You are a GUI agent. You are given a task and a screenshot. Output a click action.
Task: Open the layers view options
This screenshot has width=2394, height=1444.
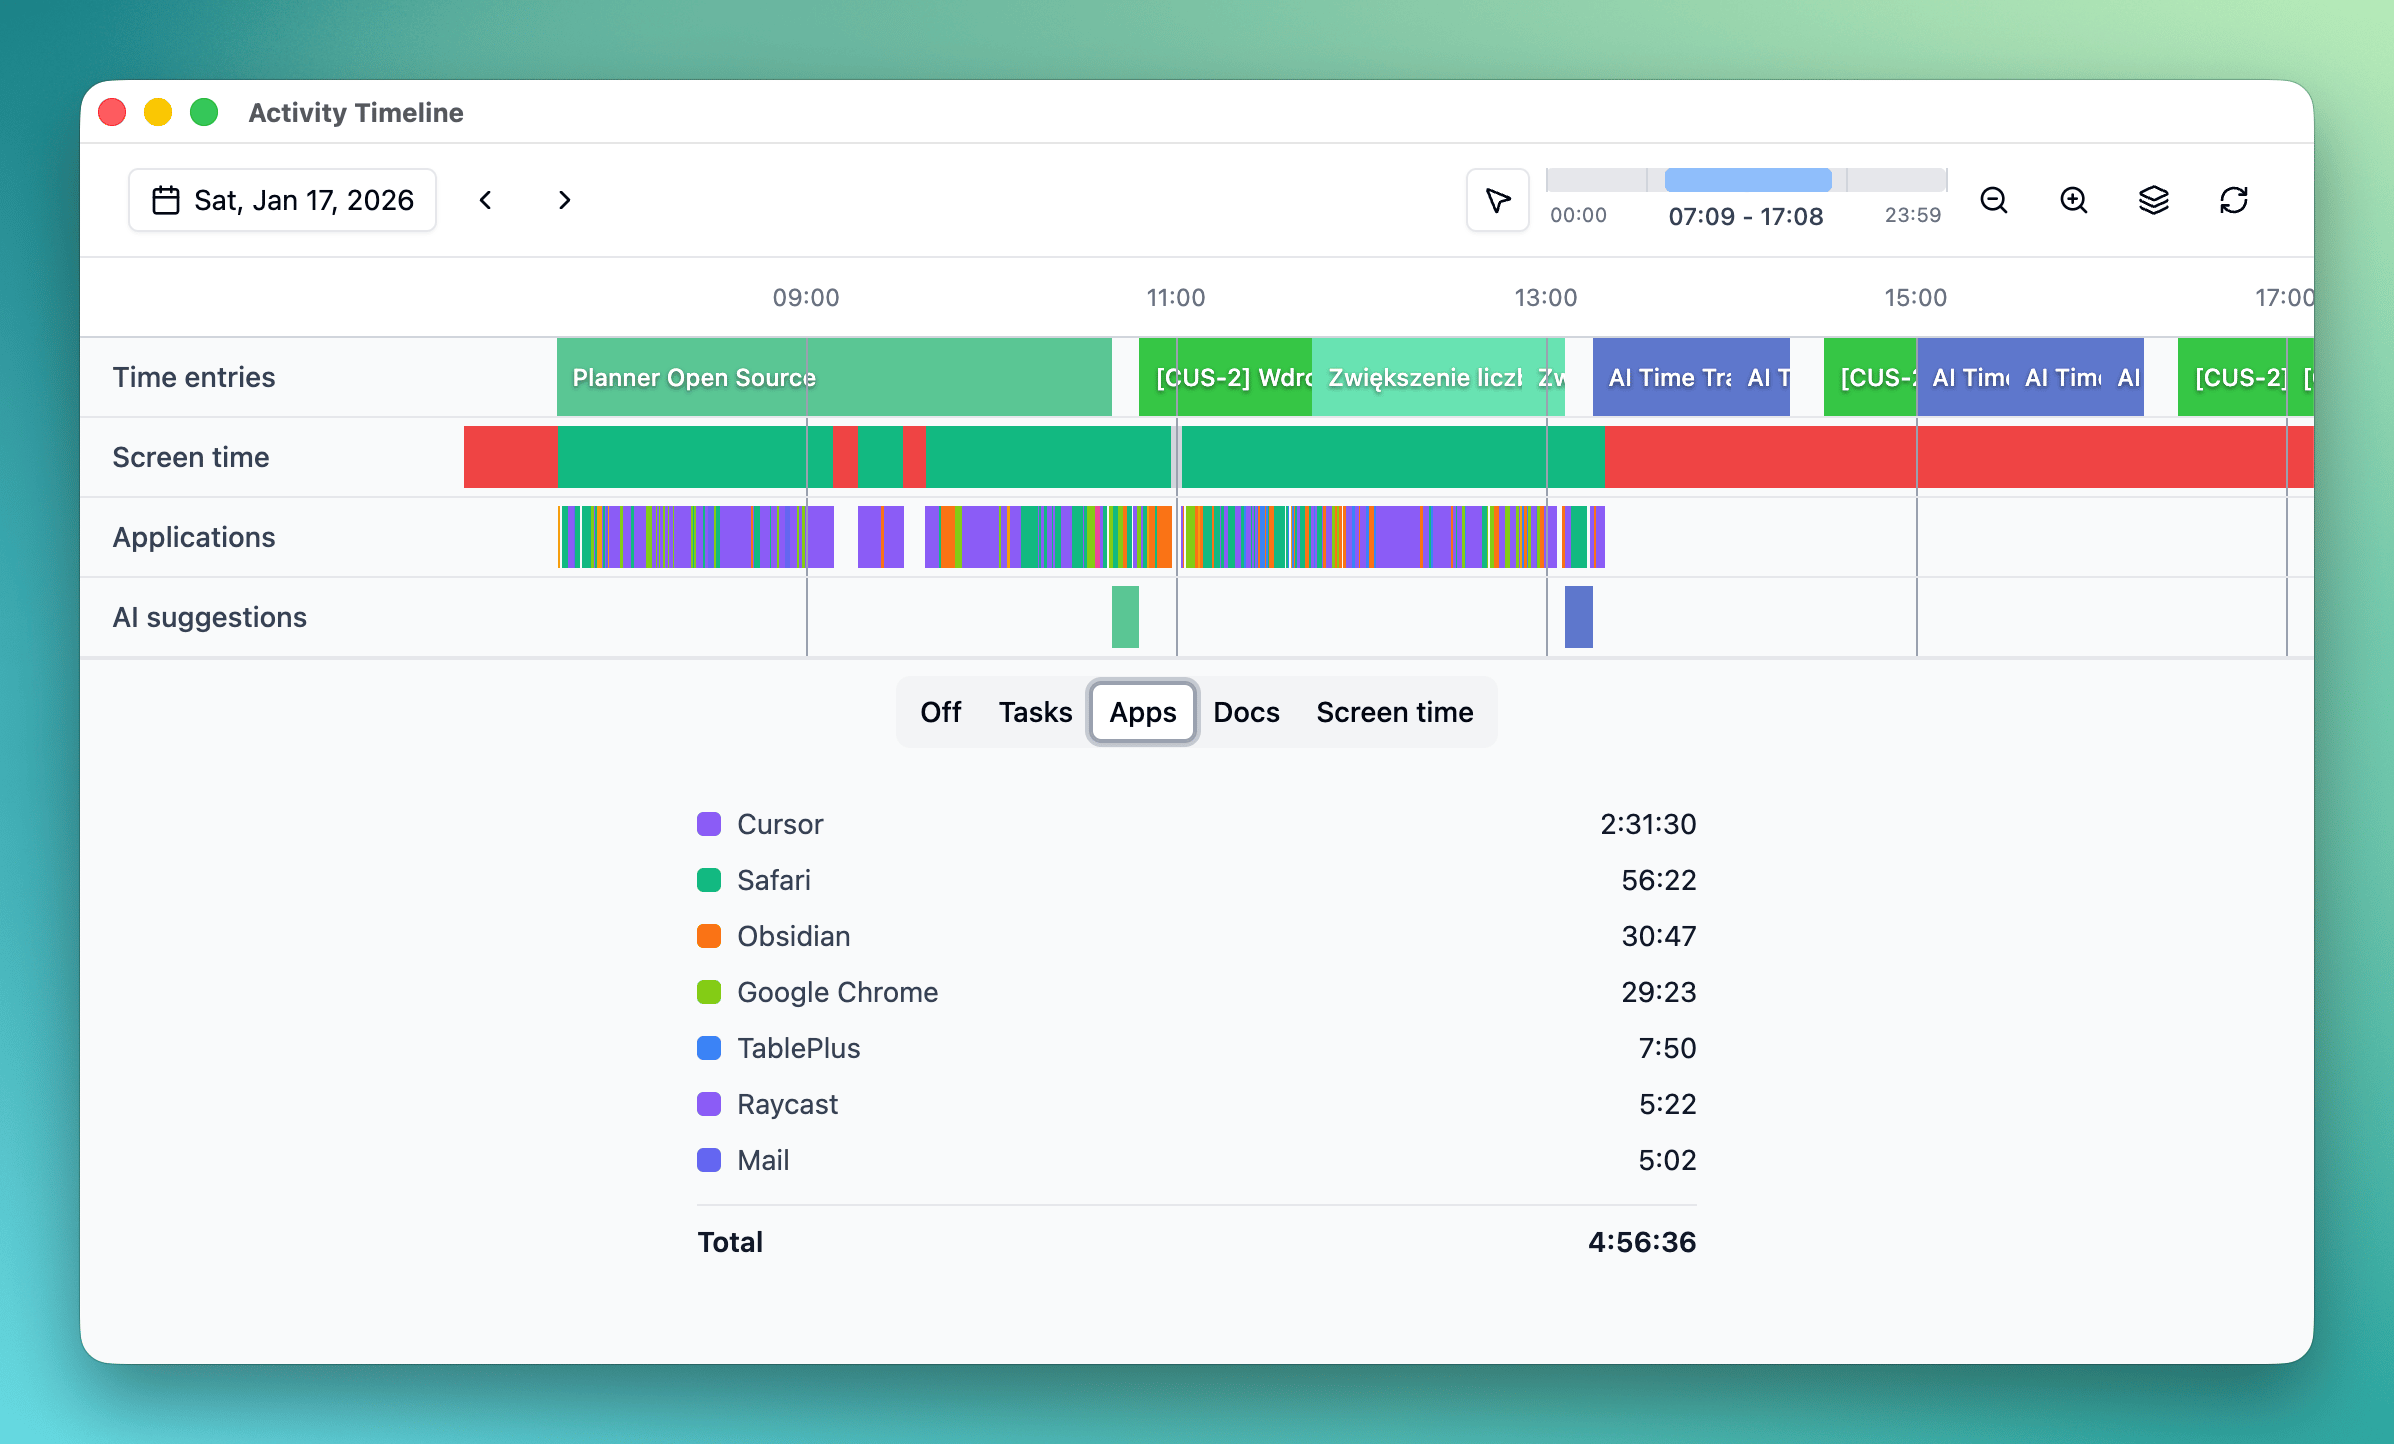(x=2154, y=200)
